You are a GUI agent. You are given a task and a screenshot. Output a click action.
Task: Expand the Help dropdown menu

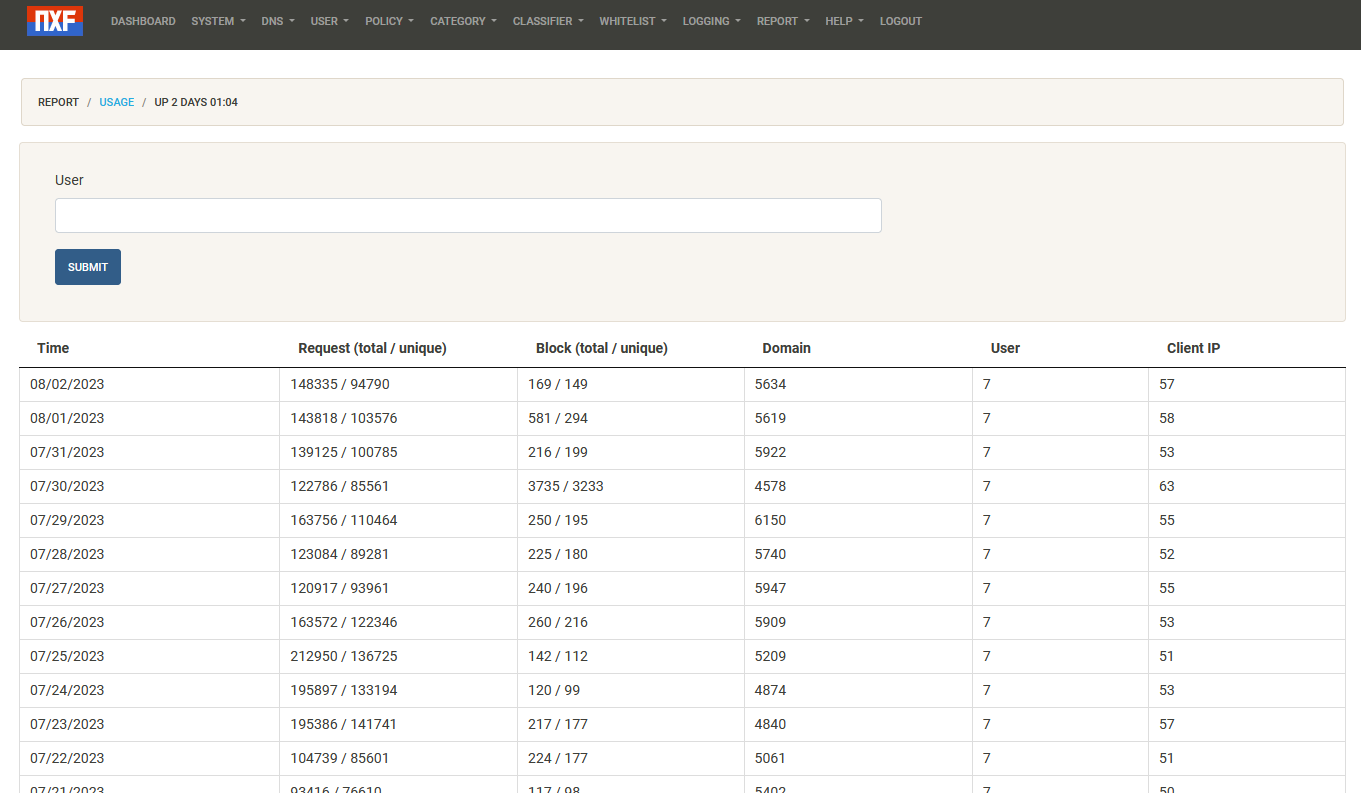click(x=844, y=21)
